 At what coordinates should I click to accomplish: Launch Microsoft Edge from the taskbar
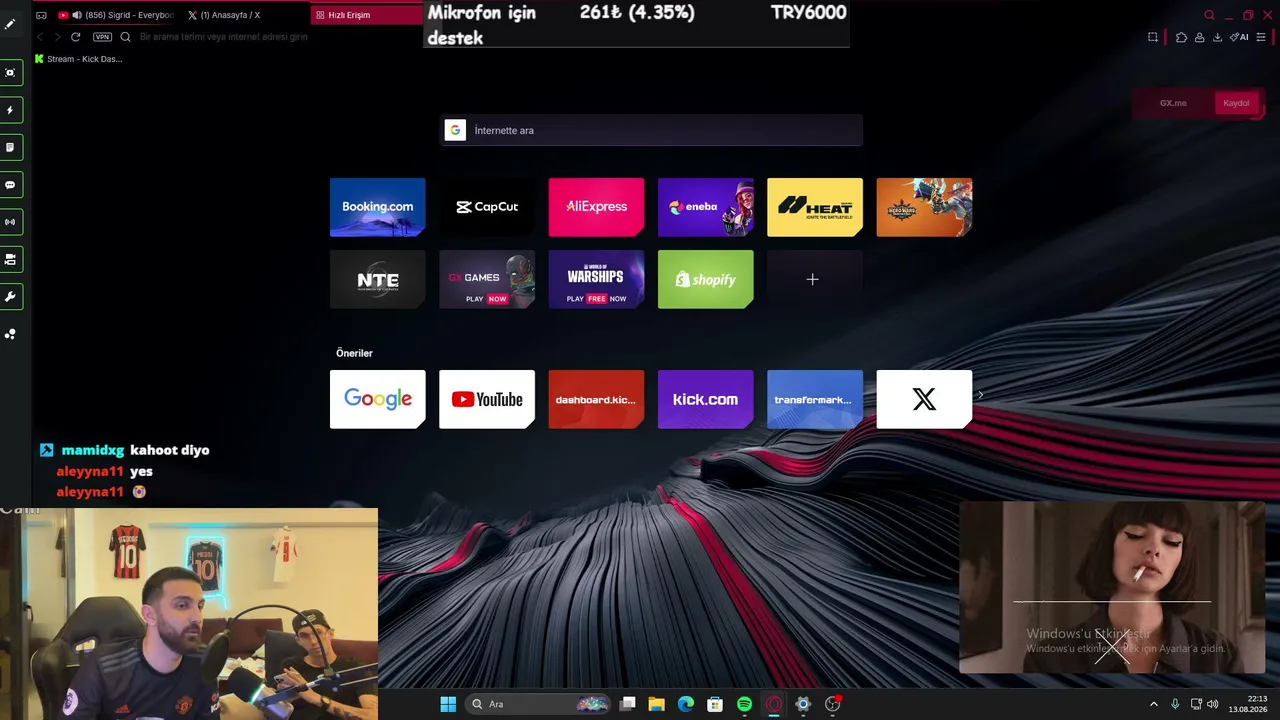click(685, 704)
